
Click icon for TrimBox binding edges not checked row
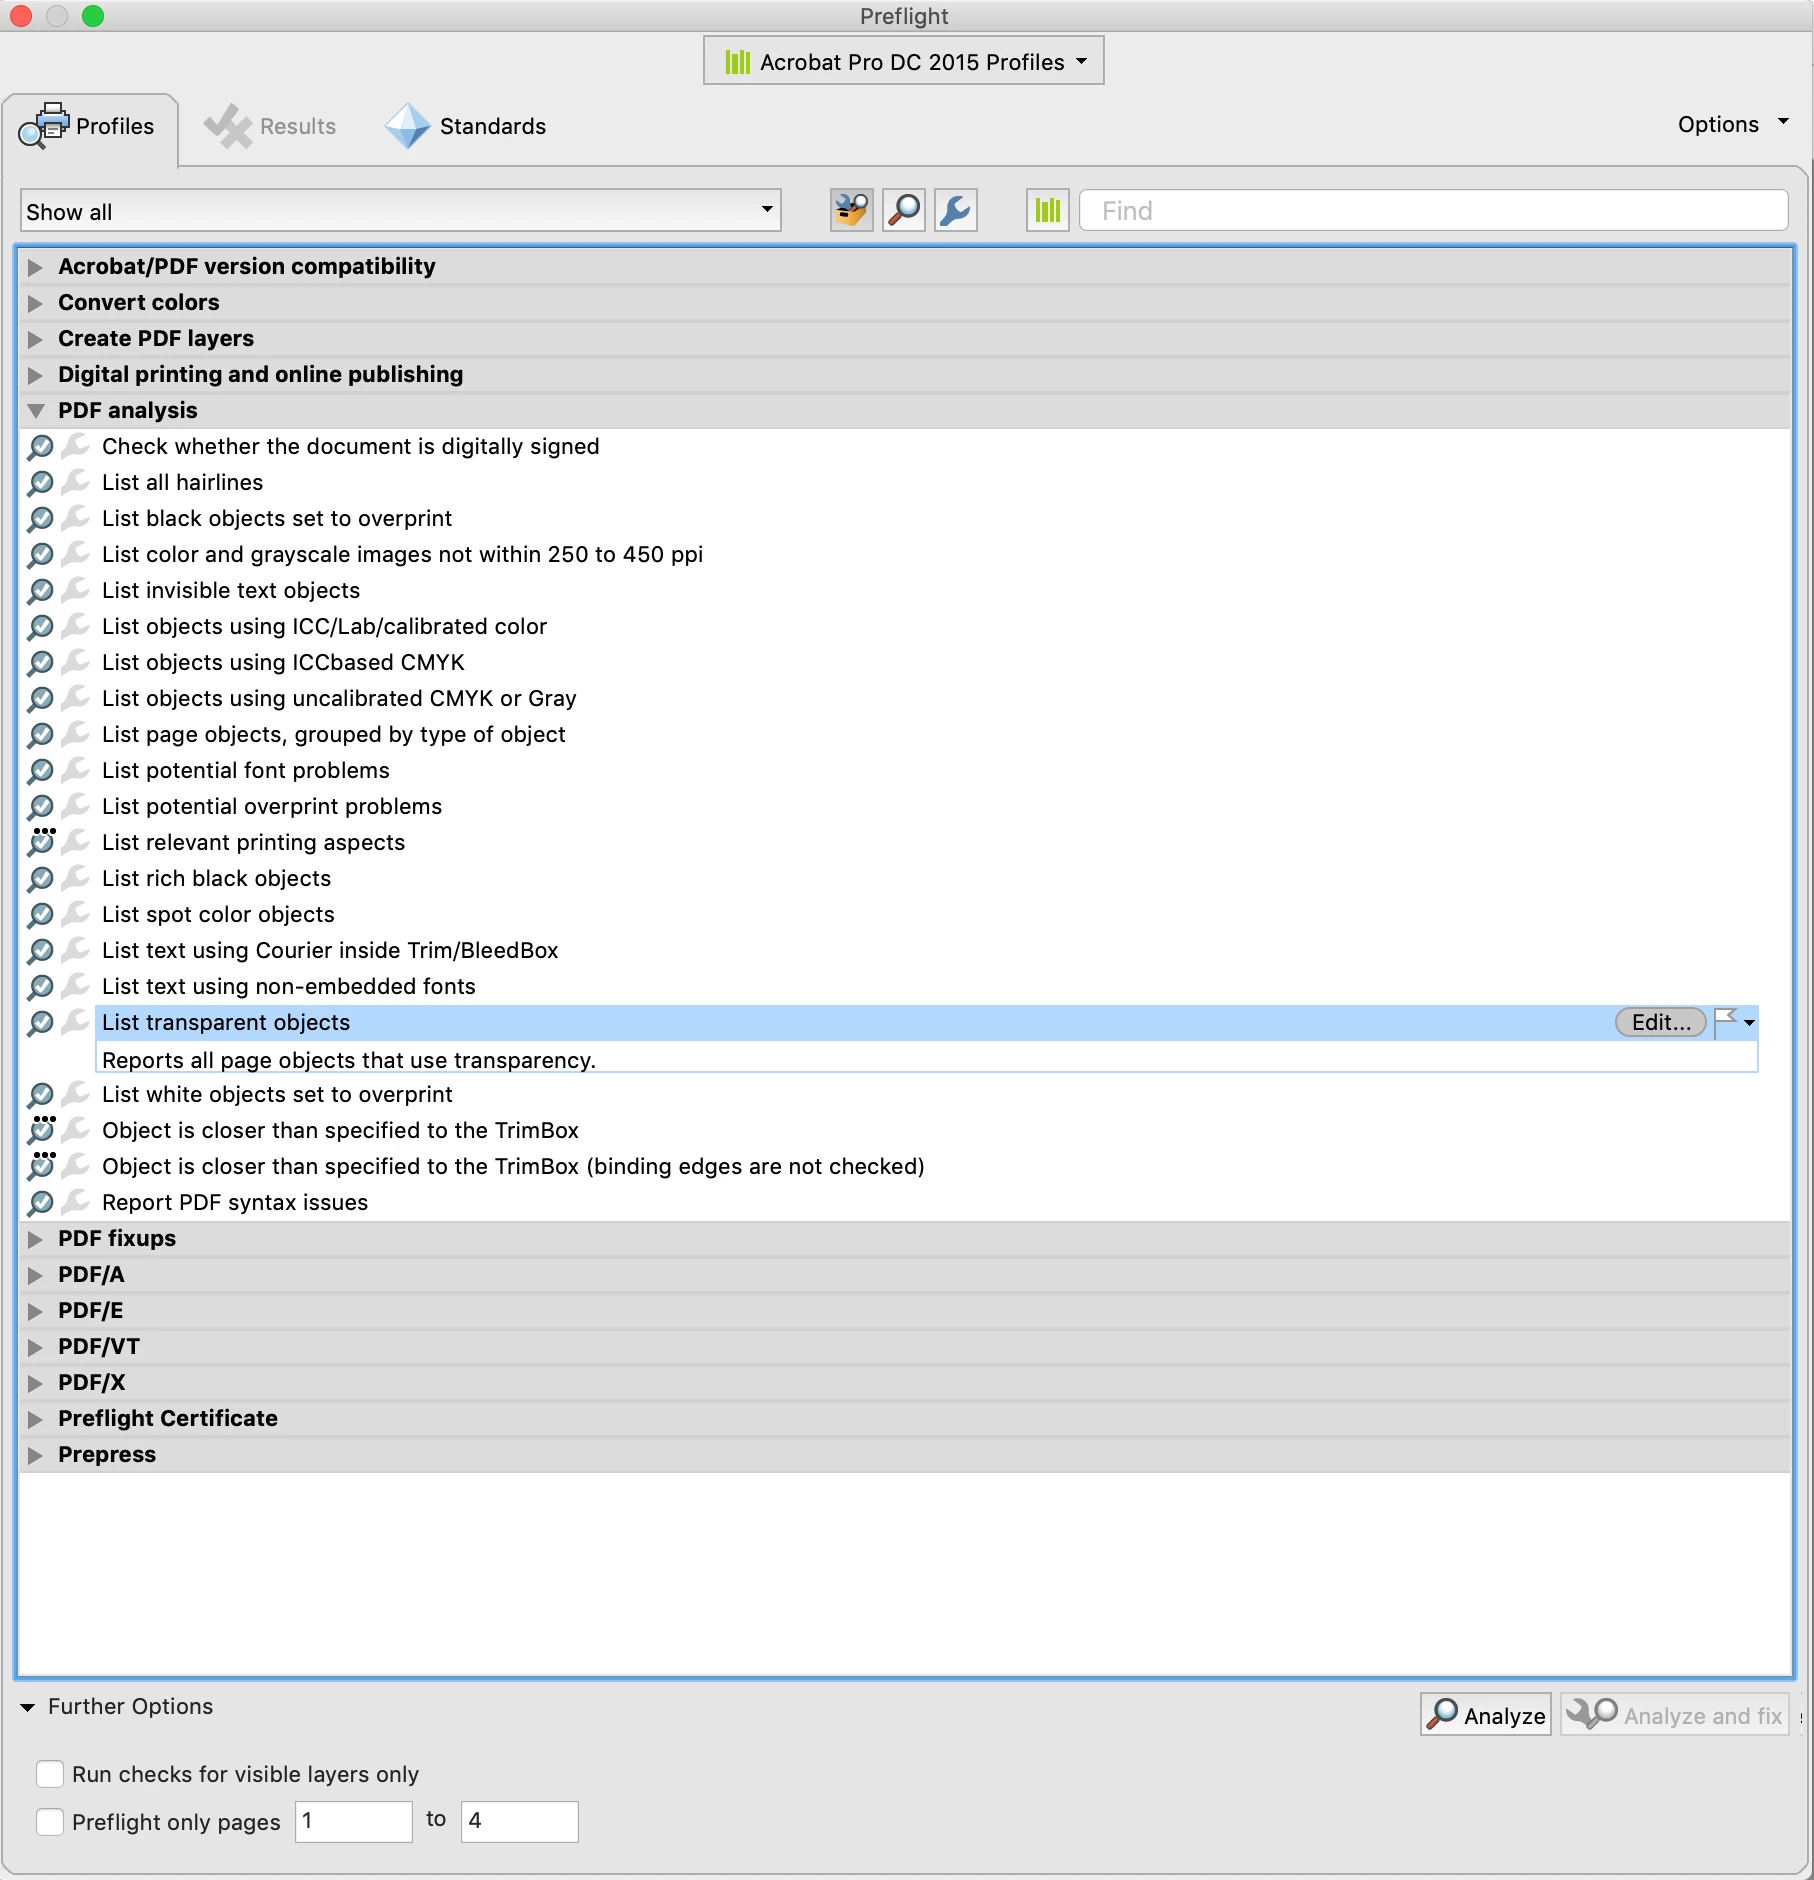point(41,1165)
